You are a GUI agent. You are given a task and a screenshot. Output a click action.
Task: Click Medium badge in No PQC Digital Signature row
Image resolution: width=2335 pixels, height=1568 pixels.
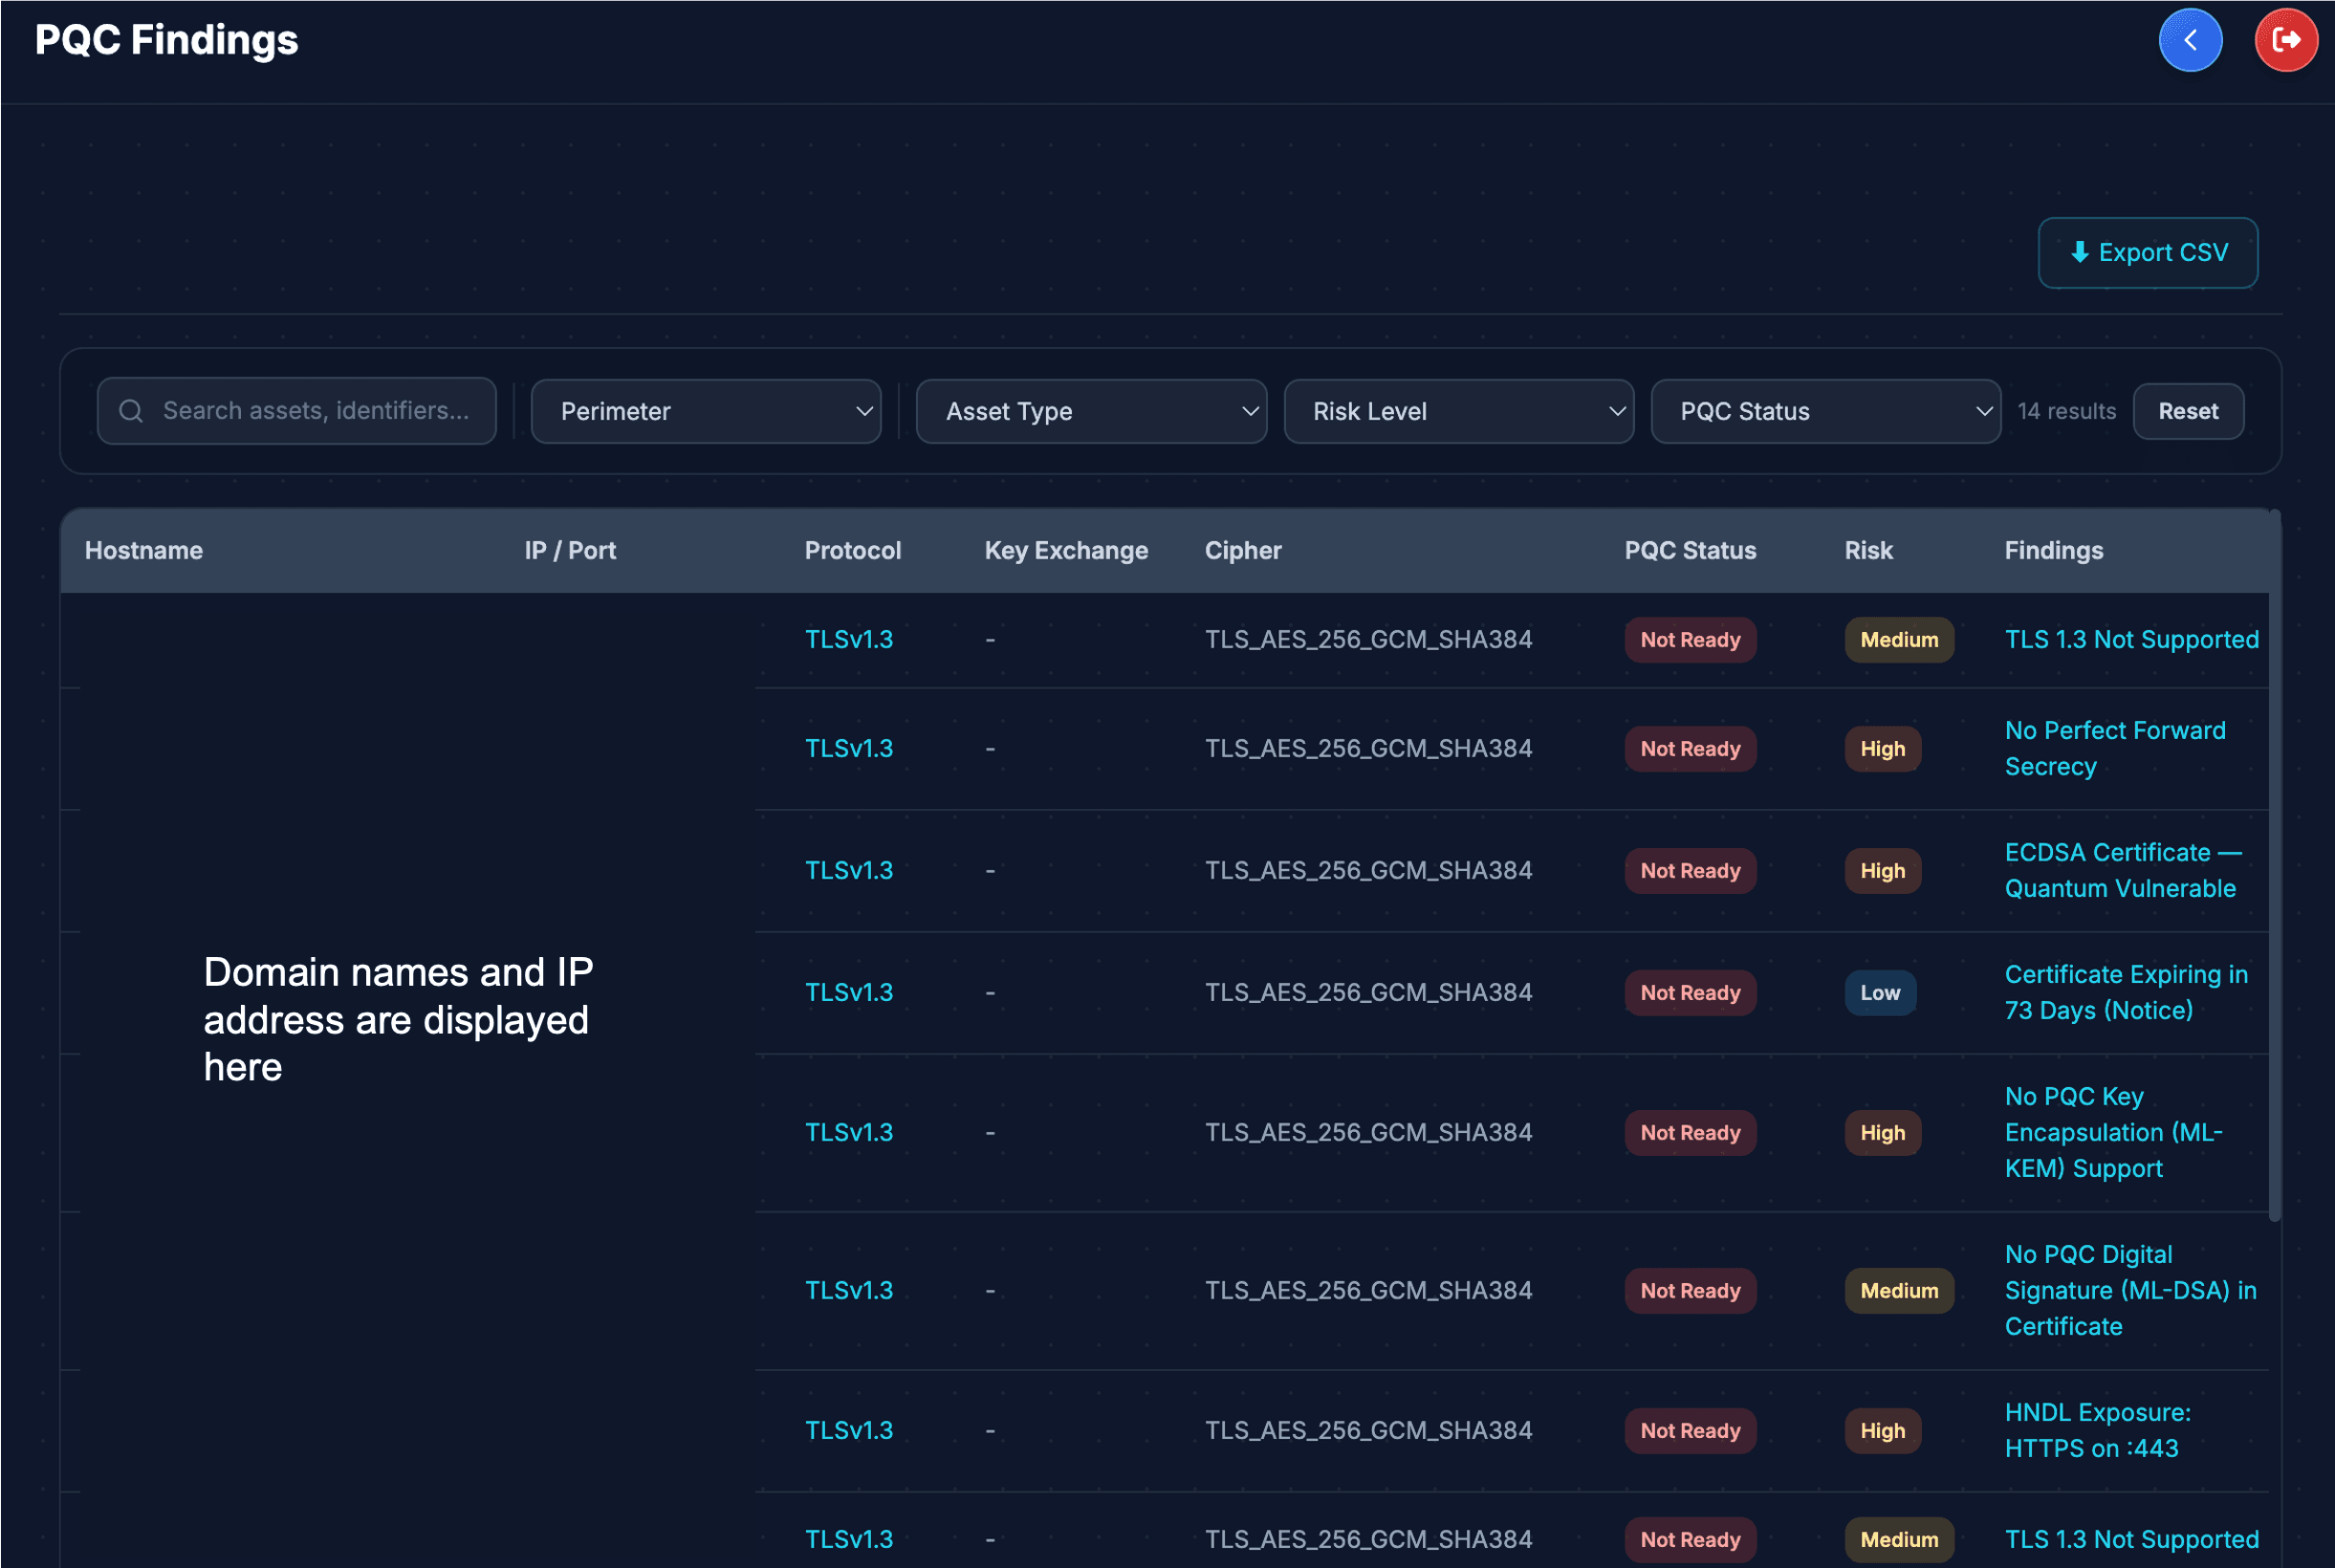(x=1898, y=1291)
